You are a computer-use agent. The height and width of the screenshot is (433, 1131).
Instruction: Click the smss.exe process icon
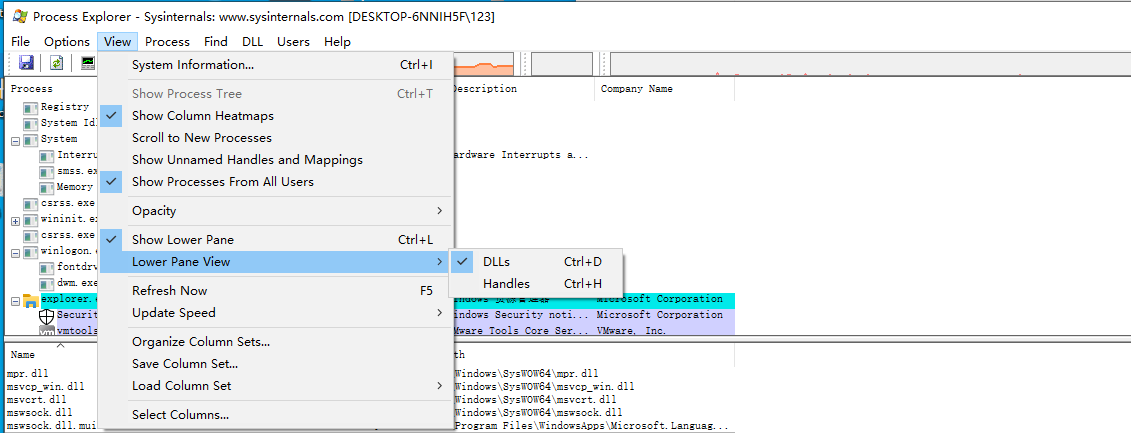(x=46, y=172)
